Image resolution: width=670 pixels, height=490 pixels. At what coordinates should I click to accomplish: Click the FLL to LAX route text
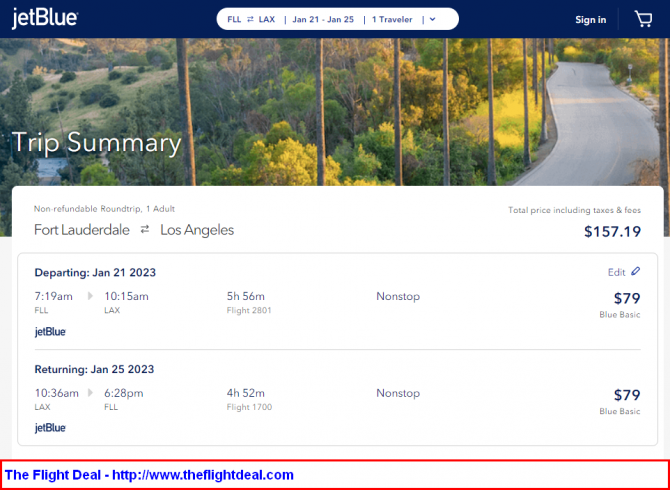(251, 19)
